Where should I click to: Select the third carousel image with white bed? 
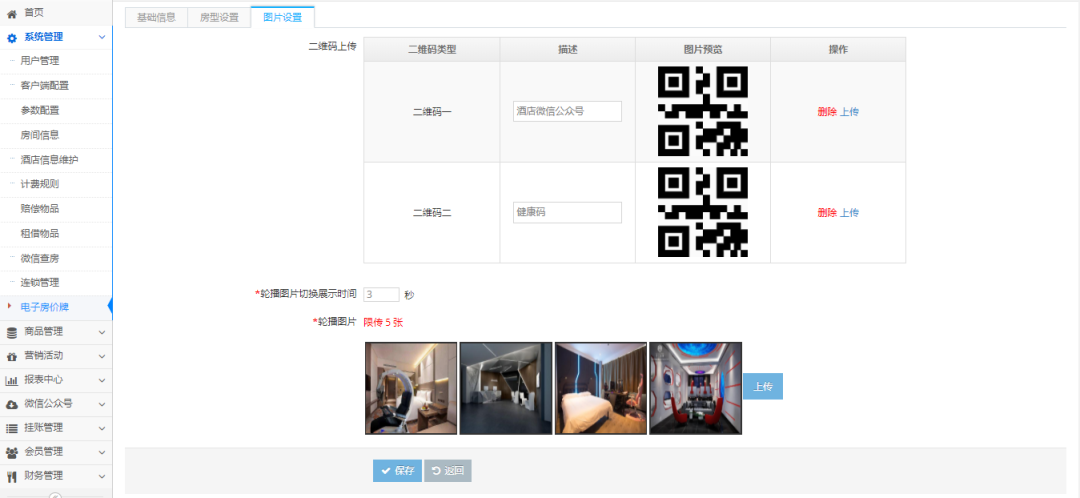601,388
